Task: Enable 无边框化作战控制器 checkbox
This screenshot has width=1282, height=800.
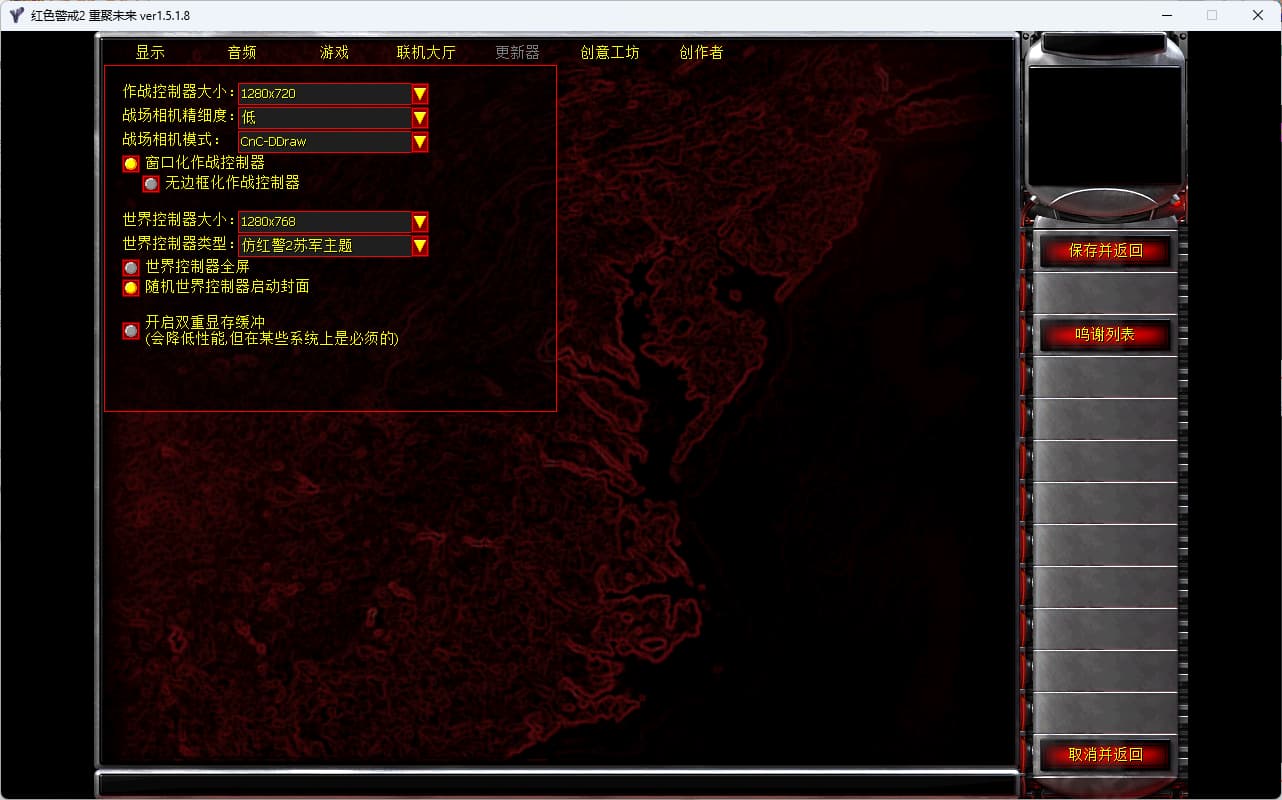Action: click(151, 184)
